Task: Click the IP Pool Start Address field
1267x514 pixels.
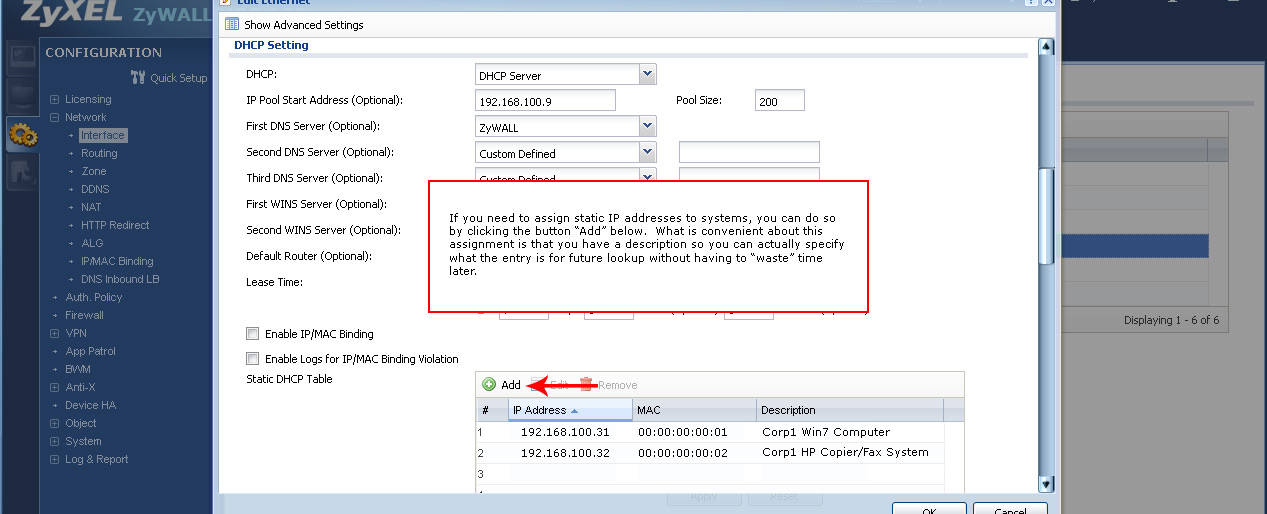Action: click(x=545, y=101)
